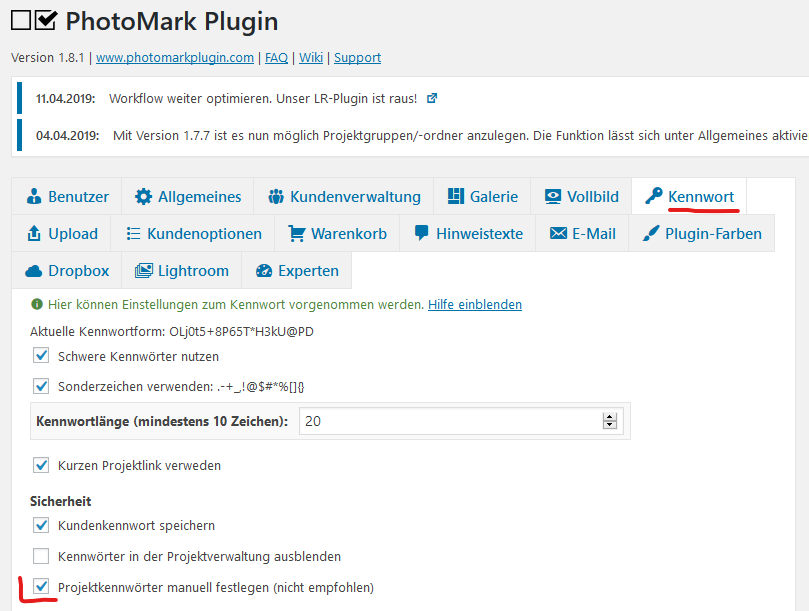Open the www.photomarkplugin.com link

tap(175, 58)
